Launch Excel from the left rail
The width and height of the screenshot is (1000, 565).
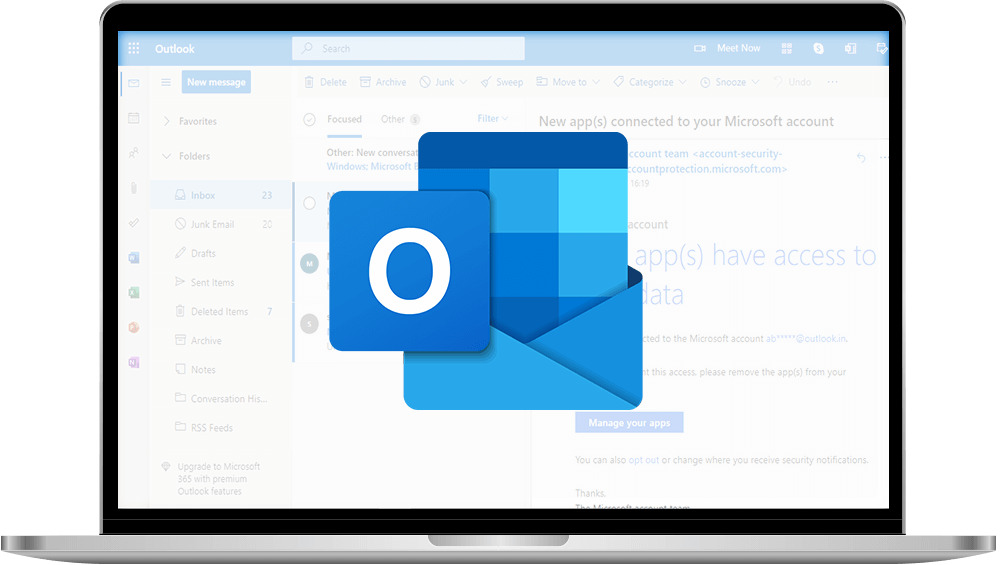[x=133, y=293]
